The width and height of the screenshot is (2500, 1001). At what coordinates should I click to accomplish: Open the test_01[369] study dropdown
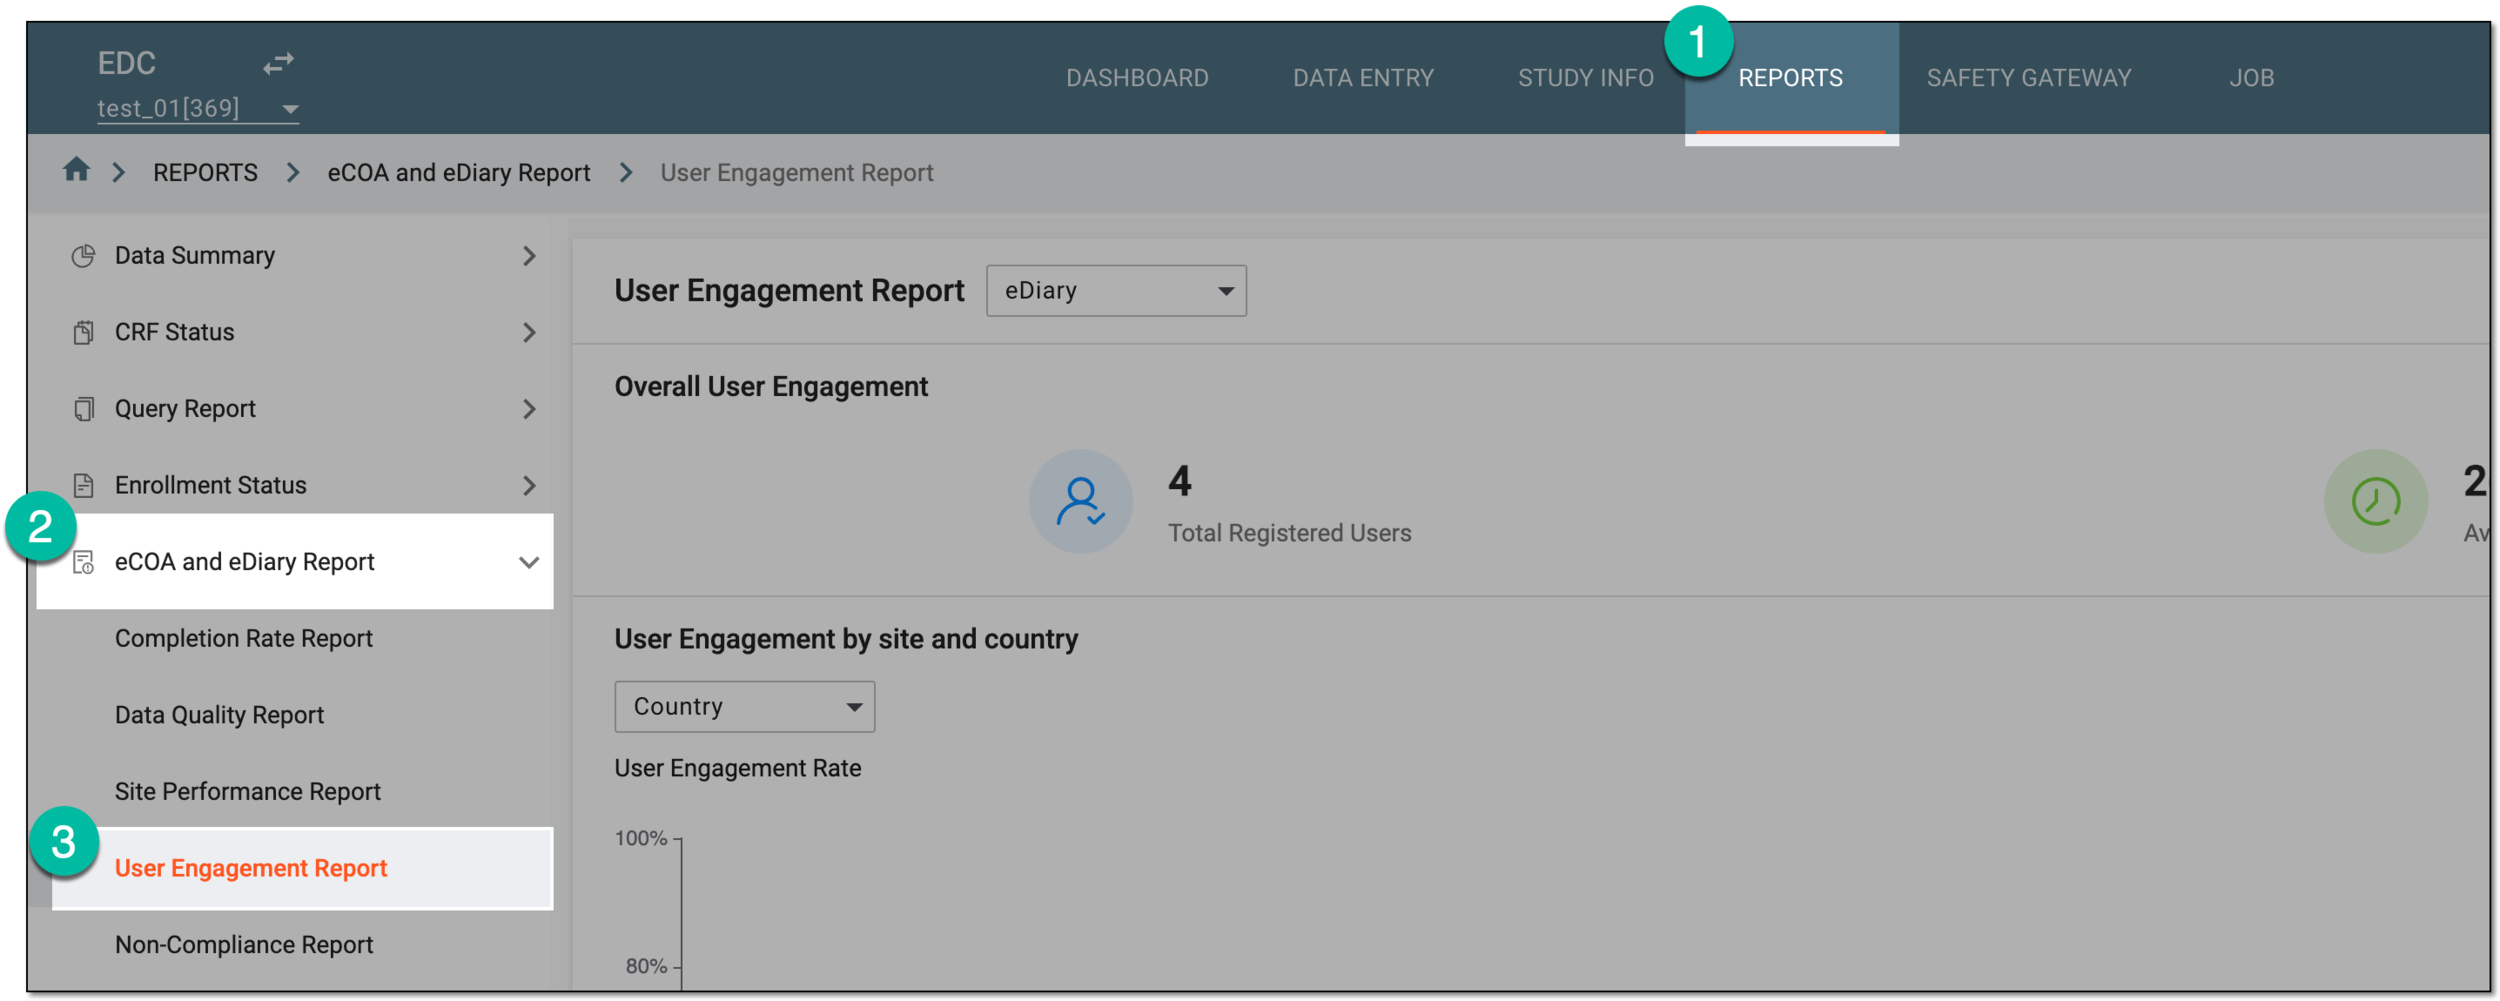click(198, 108)
